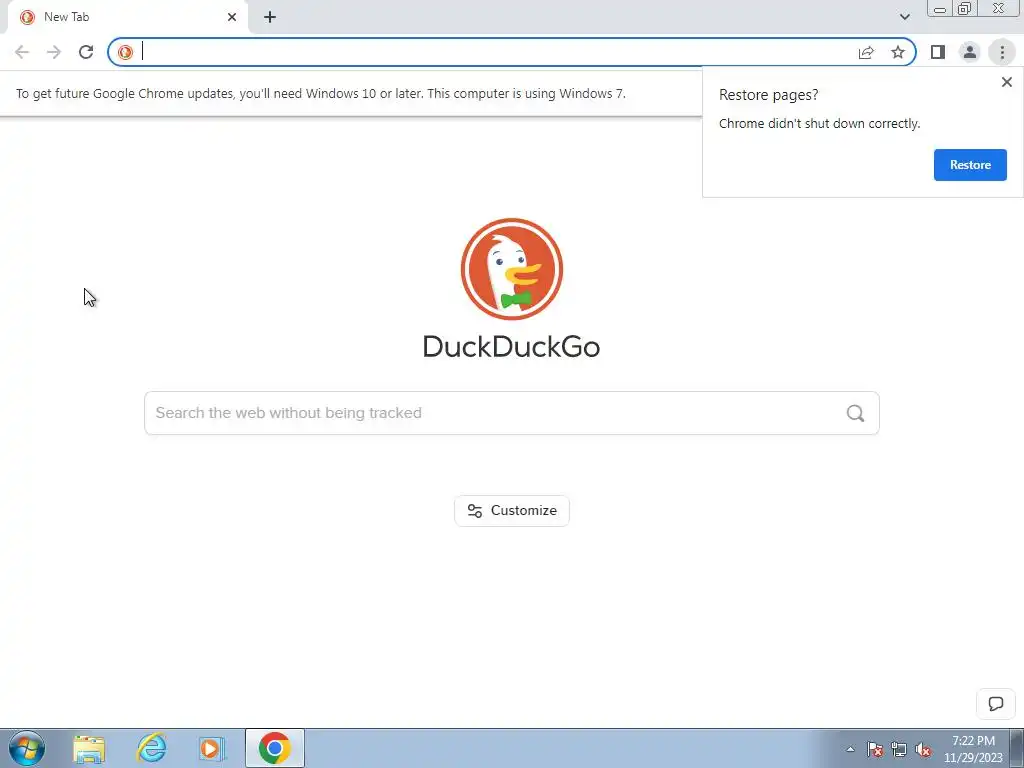Click the search magnifier icon
1024x768 pixels.
(855, 413)
